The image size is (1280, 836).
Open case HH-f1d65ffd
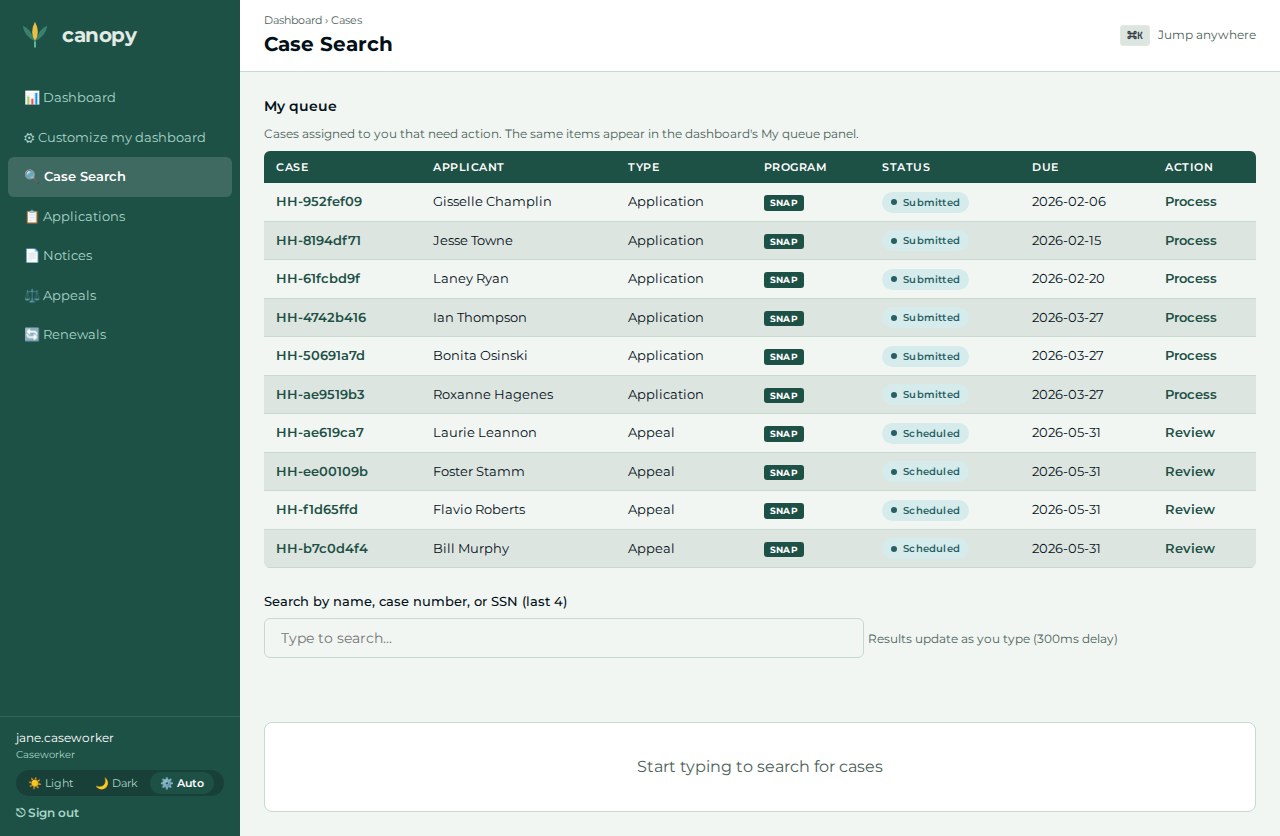[x=317, y=510]
